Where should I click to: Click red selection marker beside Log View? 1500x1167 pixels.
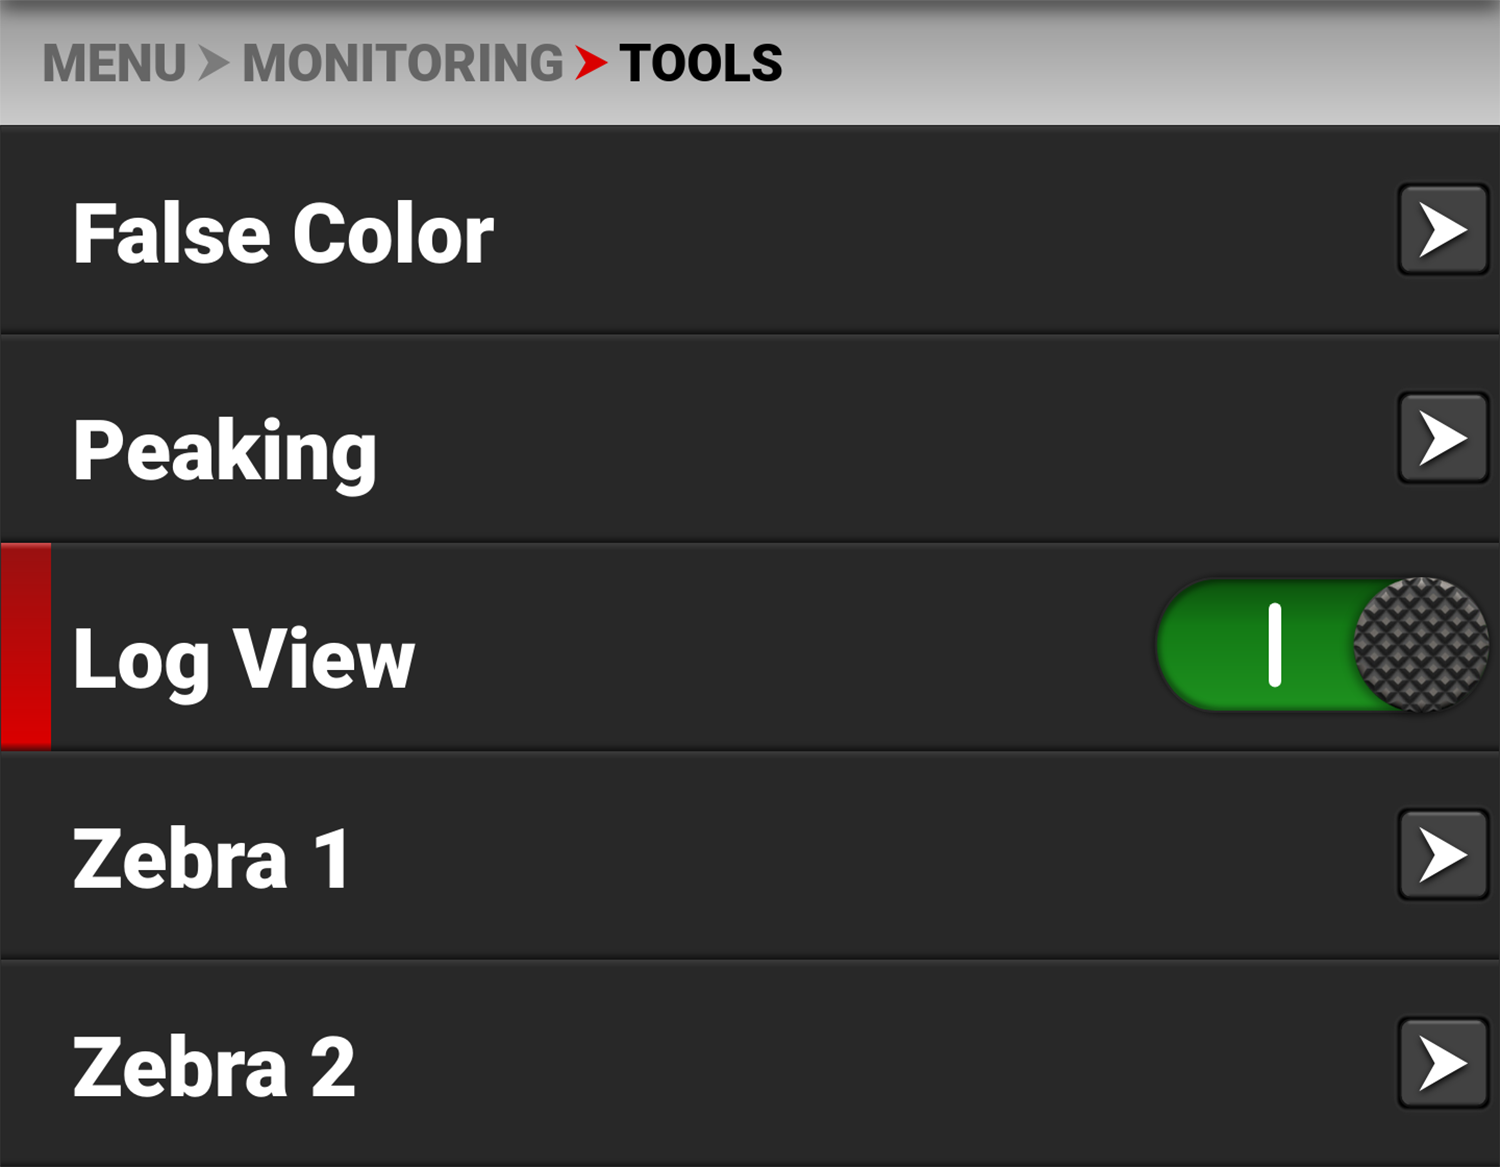tap(26, 646)
